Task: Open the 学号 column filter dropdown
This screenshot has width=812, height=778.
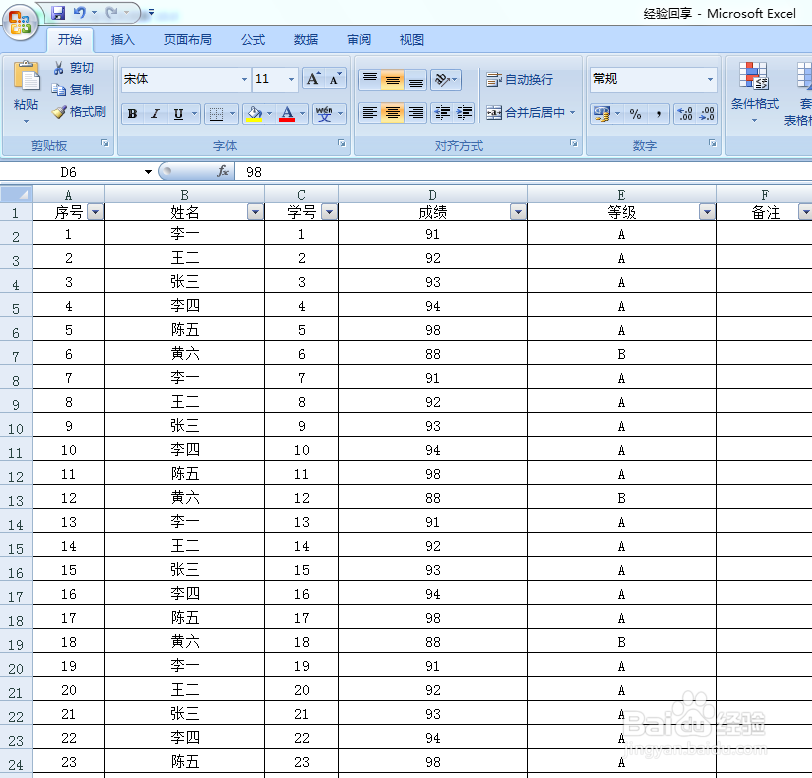Action: [x=329, y=212]
